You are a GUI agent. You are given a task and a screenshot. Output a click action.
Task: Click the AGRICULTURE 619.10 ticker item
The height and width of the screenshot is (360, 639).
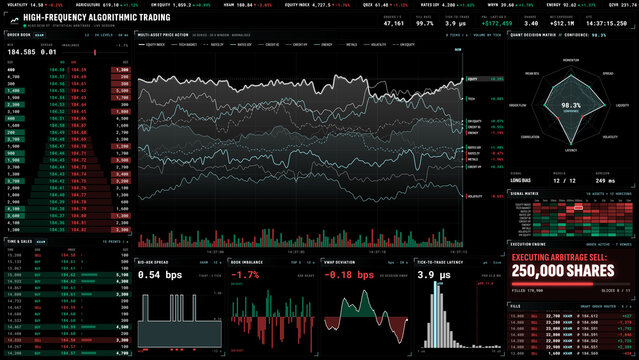[107, 5]
